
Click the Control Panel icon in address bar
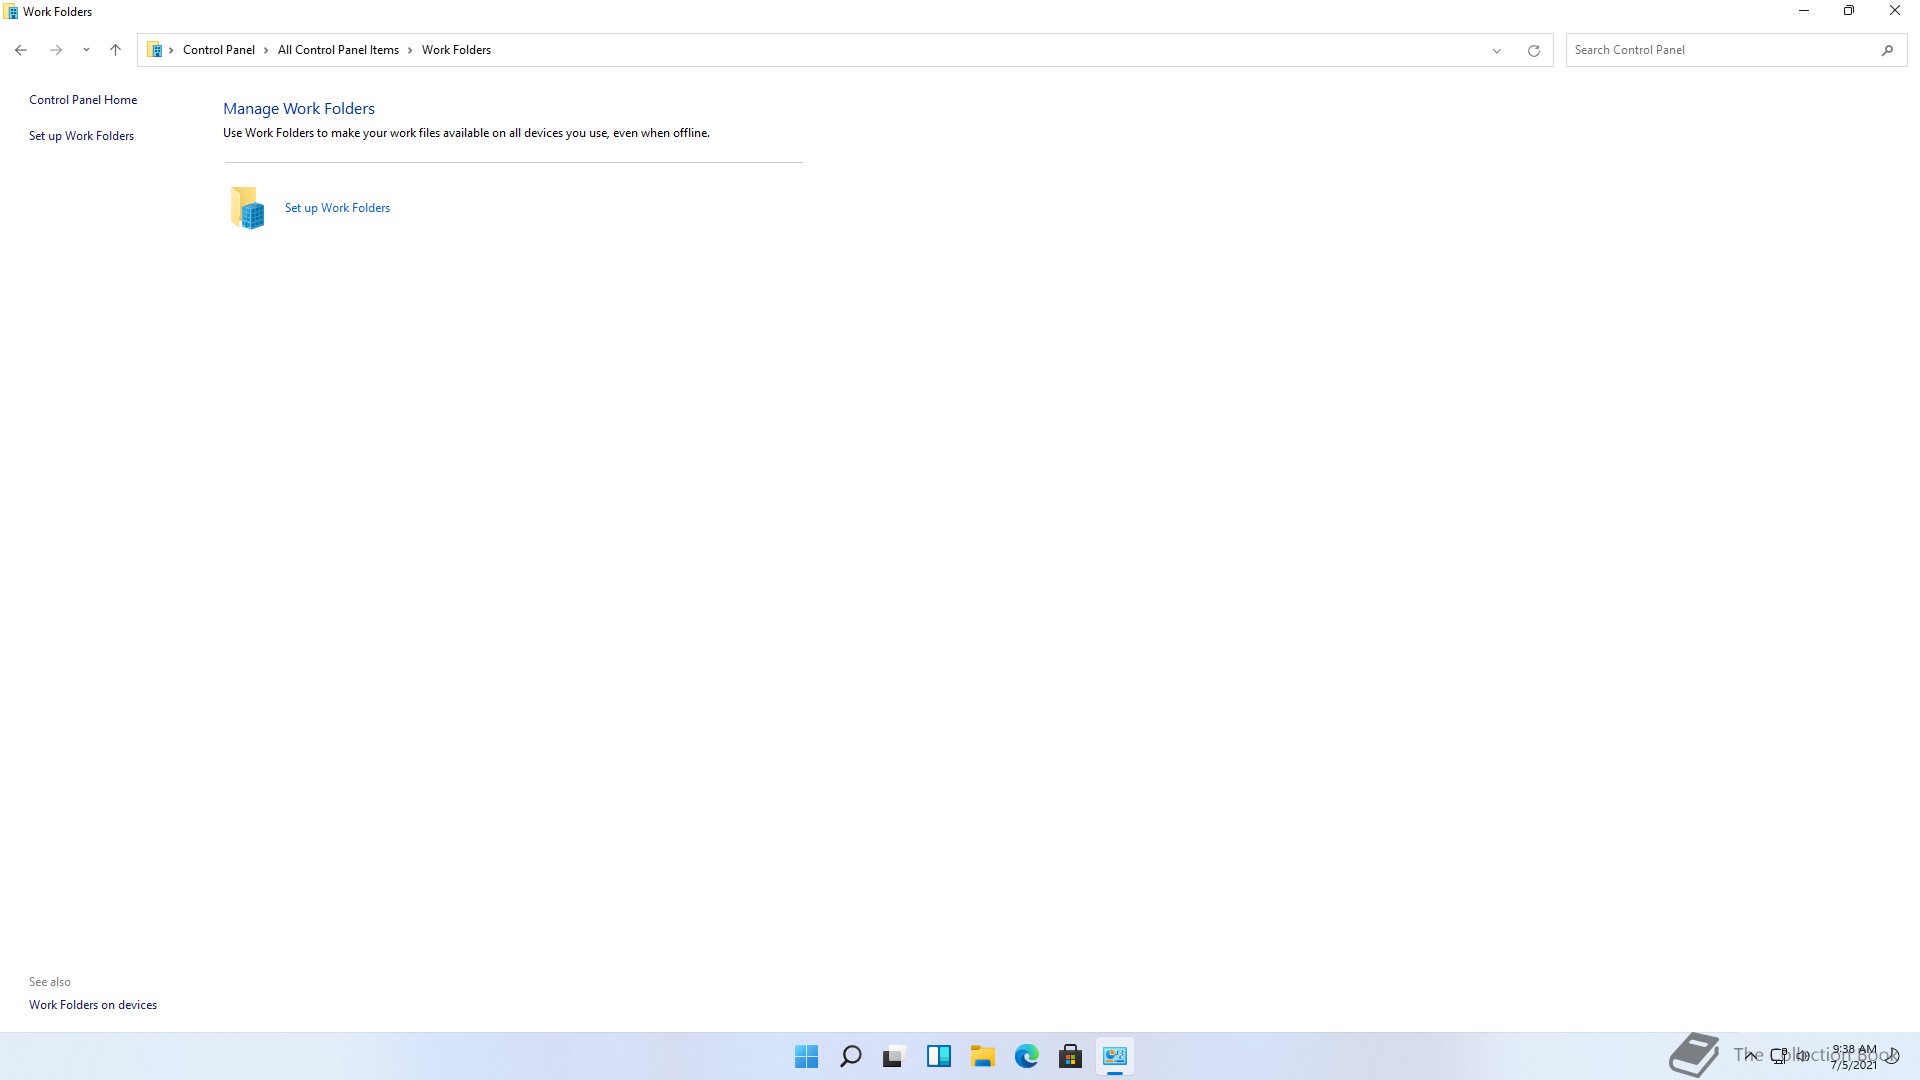155,50
